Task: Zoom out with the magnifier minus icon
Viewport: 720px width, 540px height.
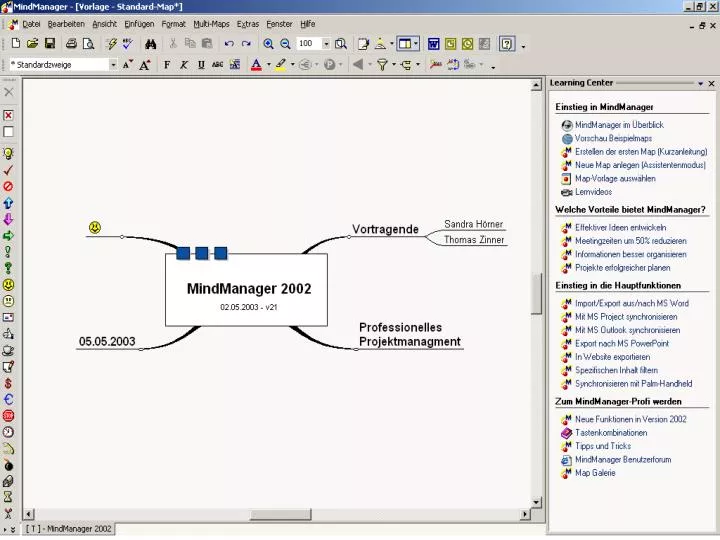Action: tap(285, 44)
